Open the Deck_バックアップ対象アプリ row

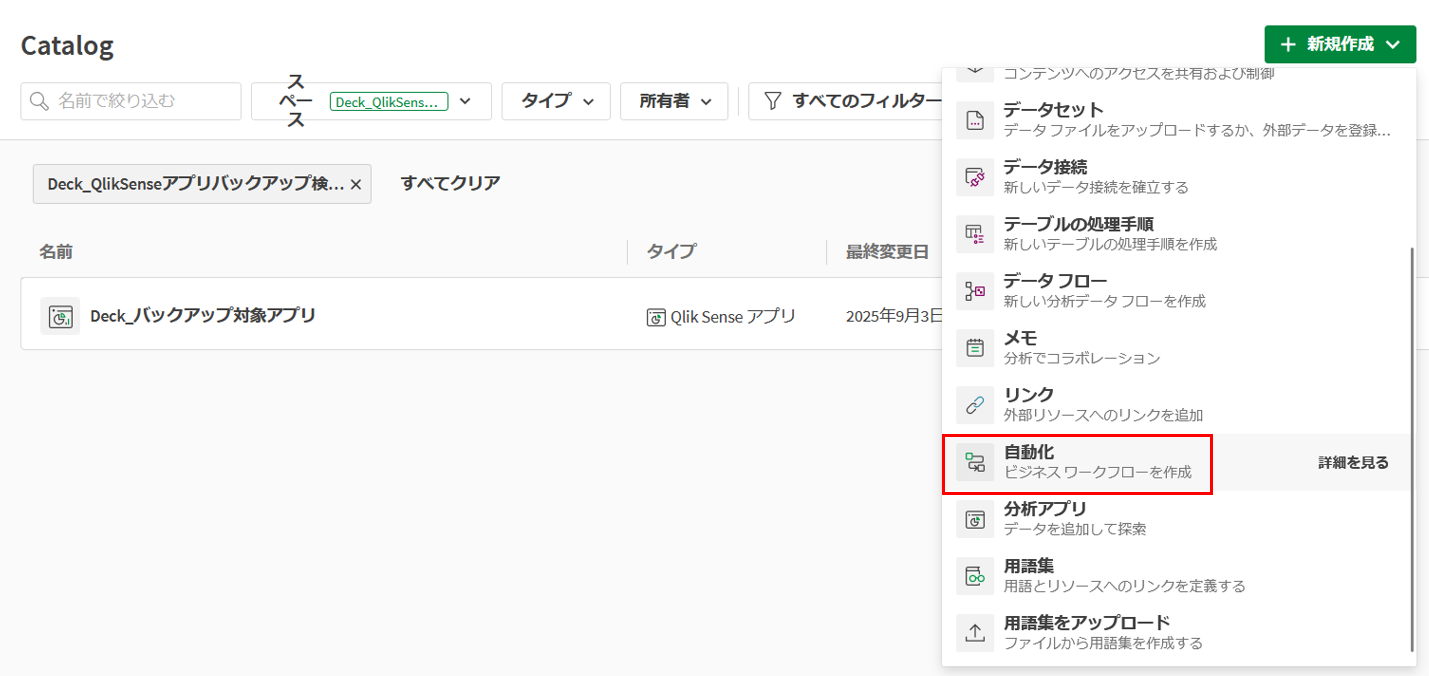pyautogui.click(x=482, y=314)
